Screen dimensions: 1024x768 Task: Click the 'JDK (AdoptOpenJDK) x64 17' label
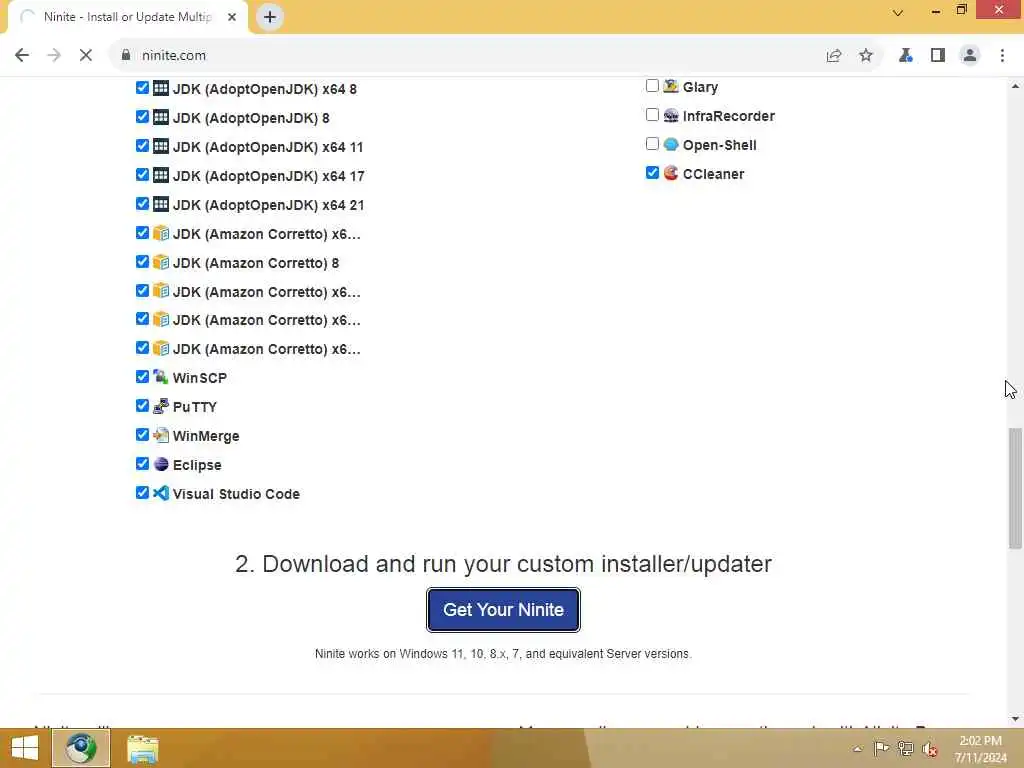268,176
